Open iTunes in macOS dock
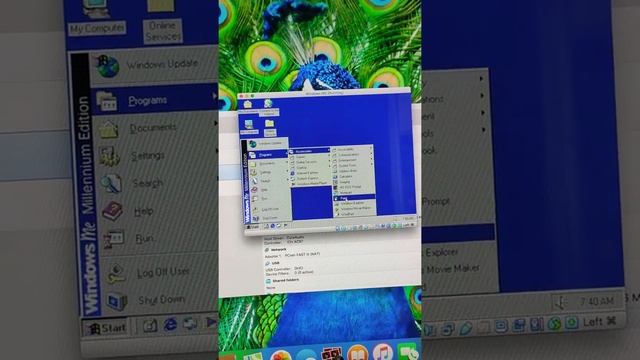The height and width of the screenshot is (360, 640). (382, 353)
